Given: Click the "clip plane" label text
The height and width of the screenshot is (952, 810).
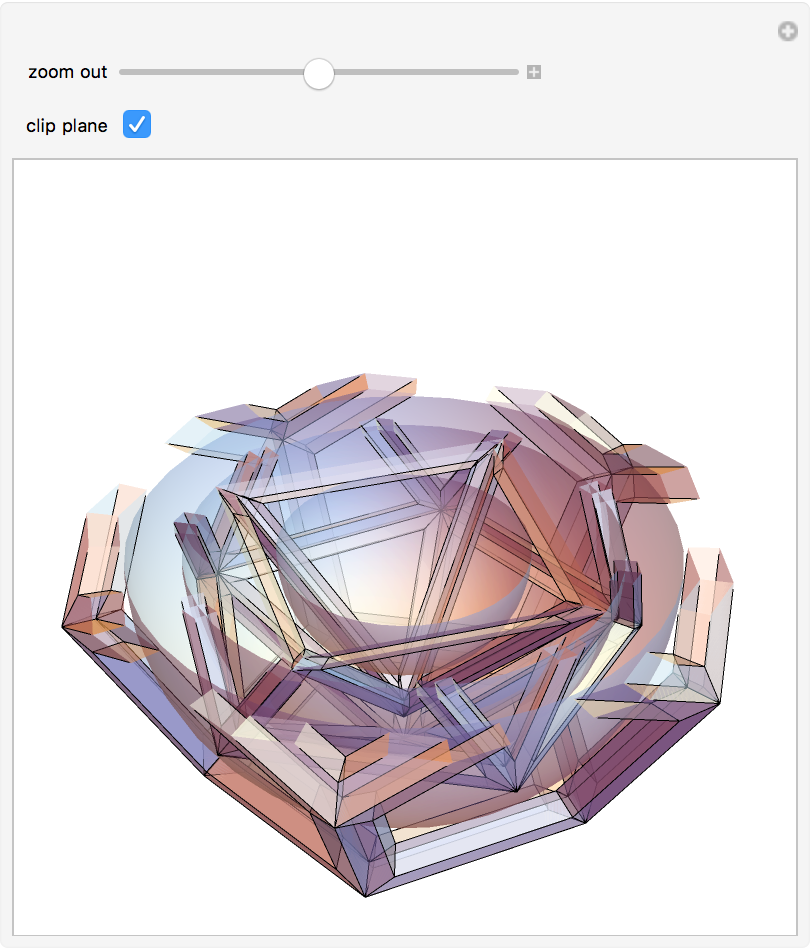Looking at the screenshot, I should pyautogui.click(x=67, y=126).
